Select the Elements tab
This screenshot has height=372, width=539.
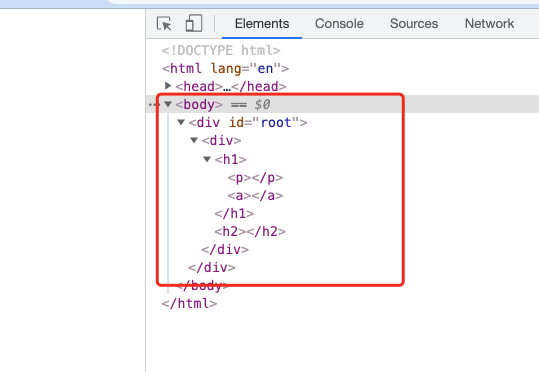point(262,24)
